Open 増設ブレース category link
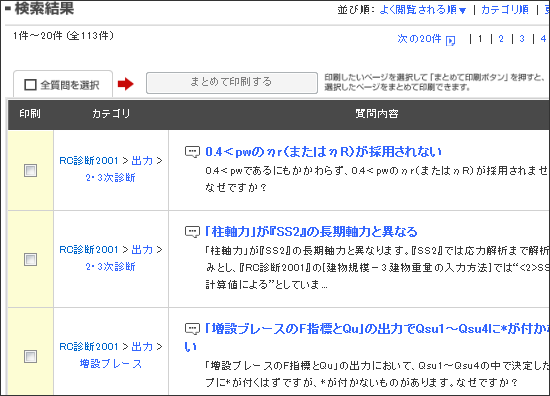Screen dimensions: 550x396 [x=110, y=363]
